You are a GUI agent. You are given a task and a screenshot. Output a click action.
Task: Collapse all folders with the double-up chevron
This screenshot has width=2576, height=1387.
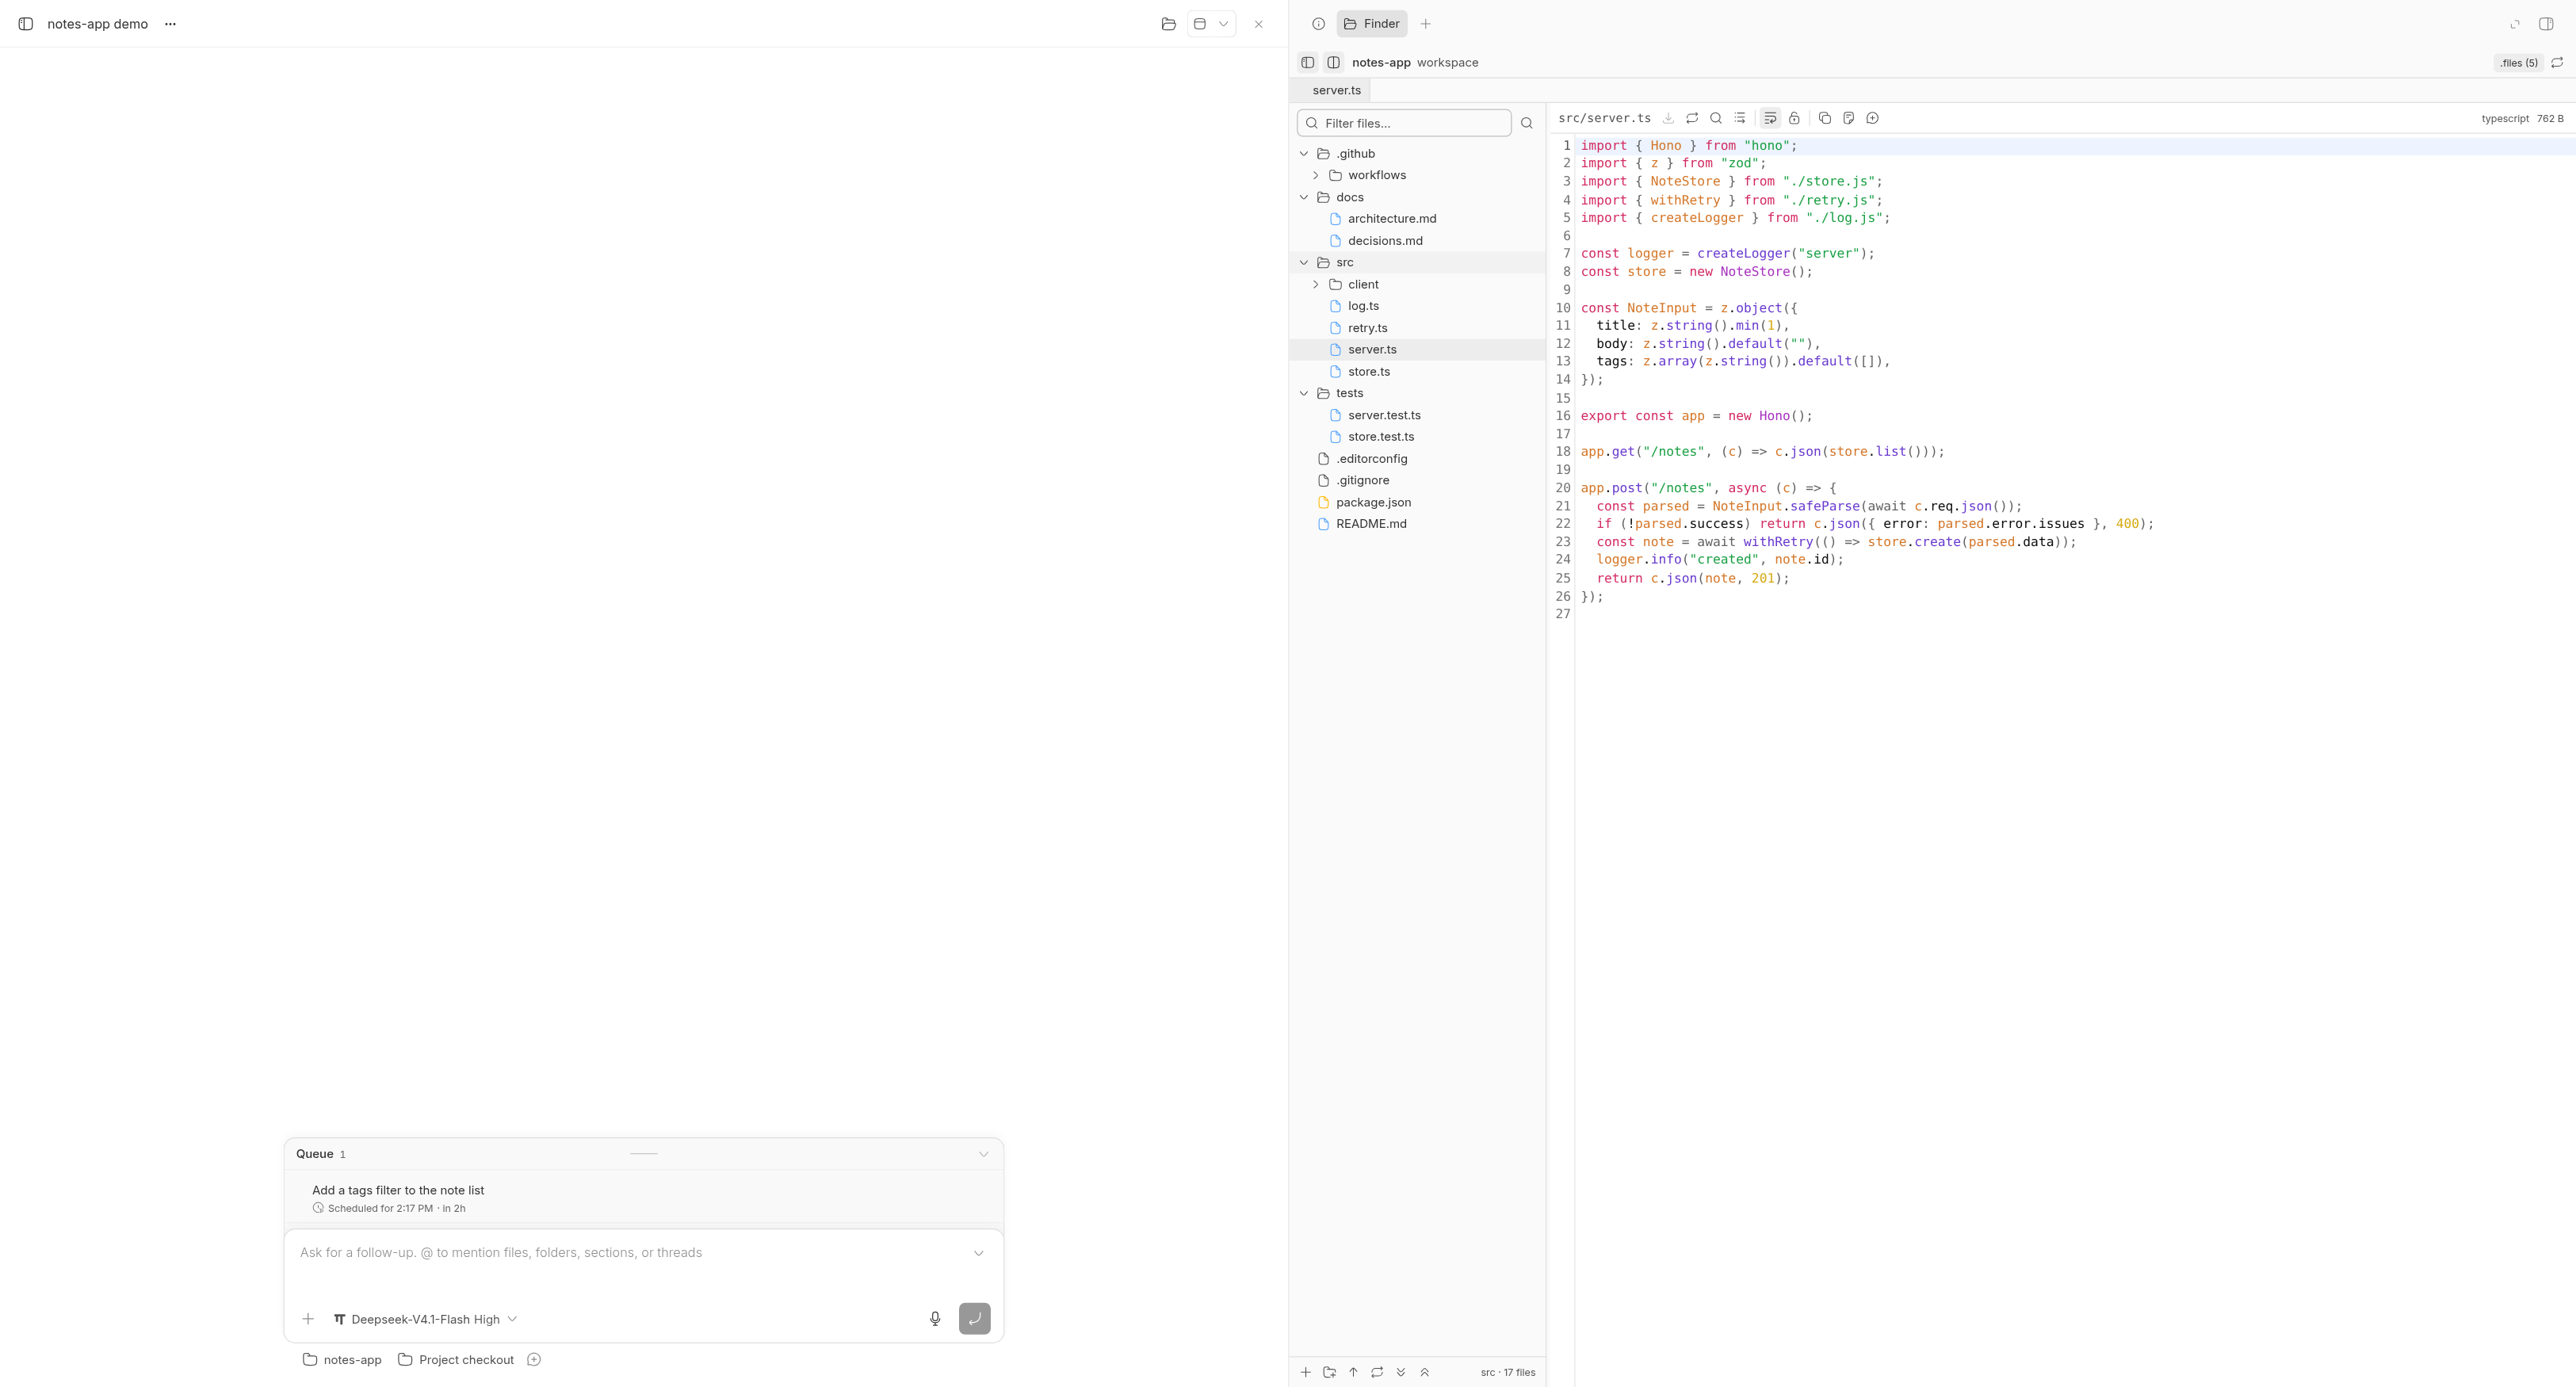click(1425, 1372)
